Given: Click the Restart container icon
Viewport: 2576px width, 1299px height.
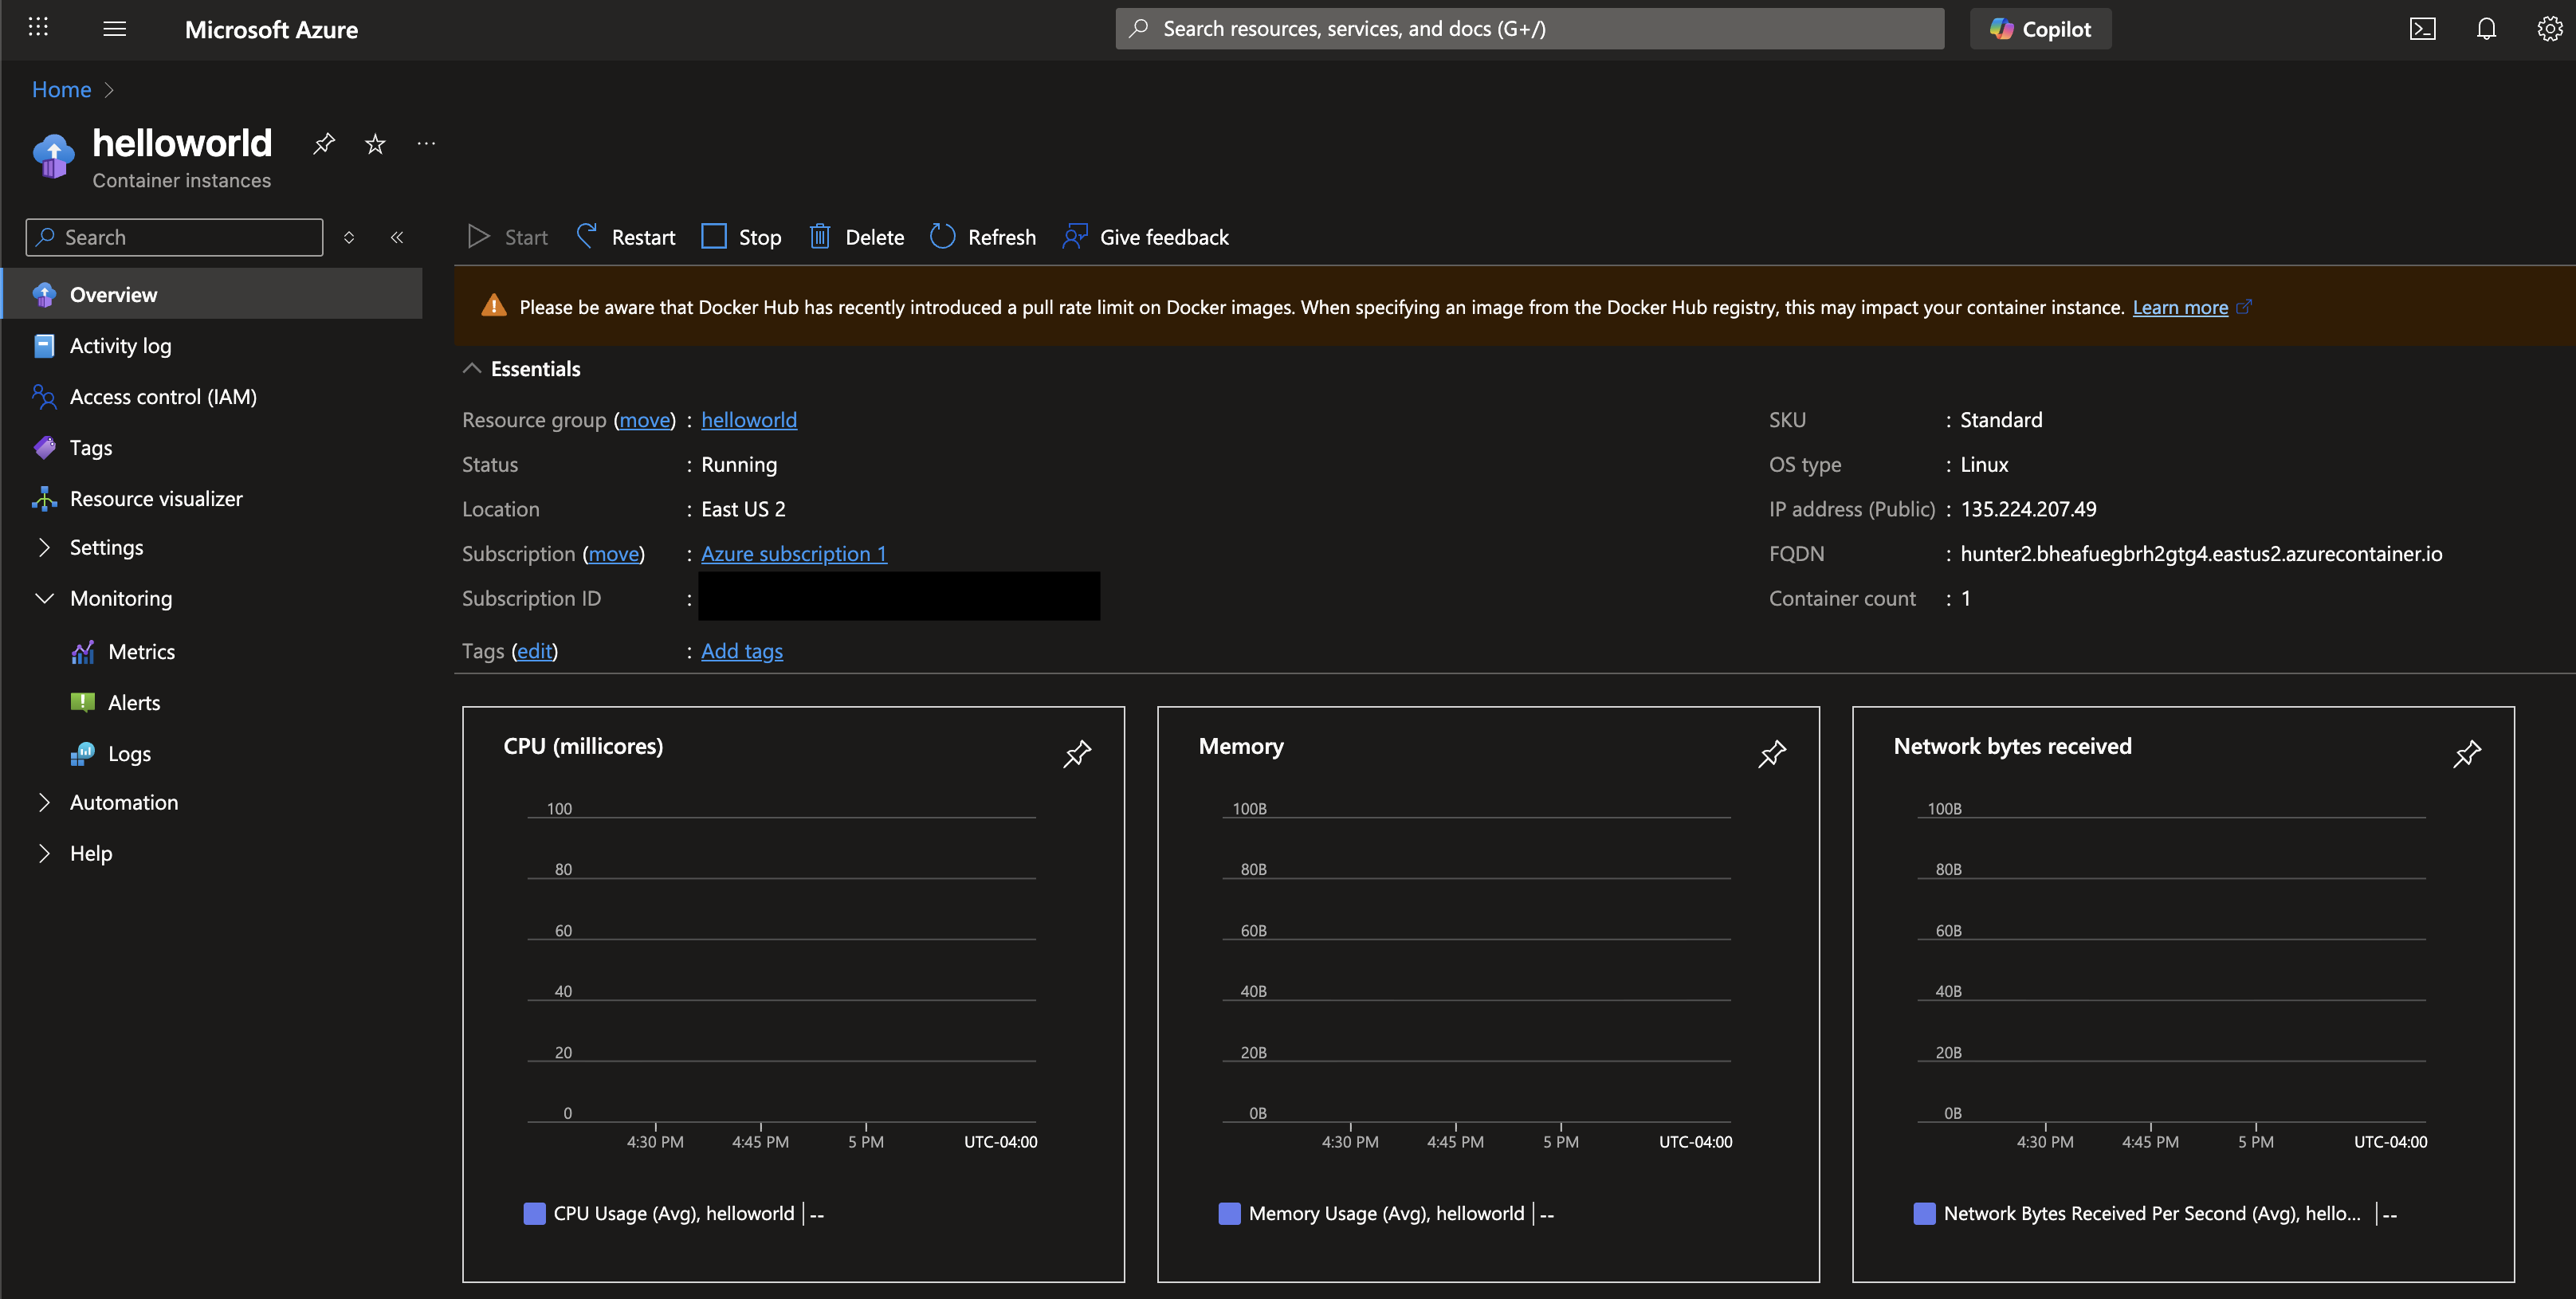Looking at the screenshot, I should click(x=587, y=236).
